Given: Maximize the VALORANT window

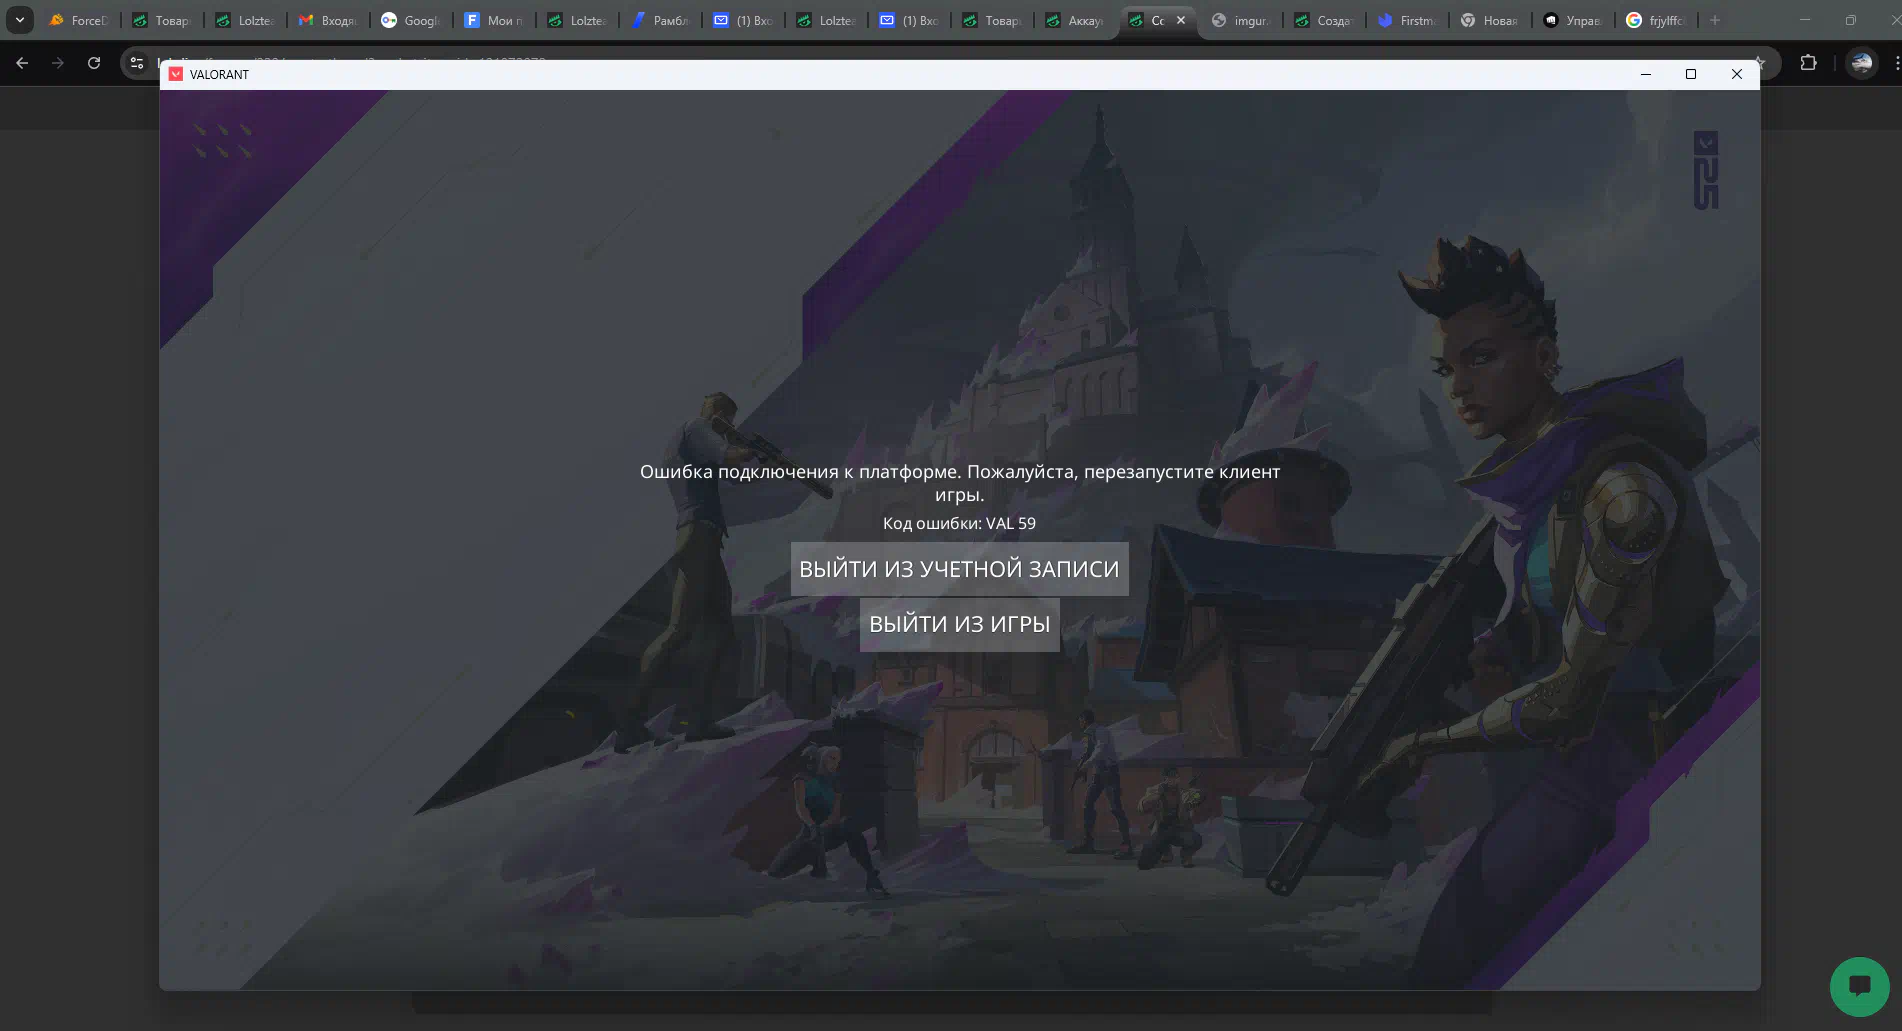Looking at the screenshot, I should (1691, 74).
